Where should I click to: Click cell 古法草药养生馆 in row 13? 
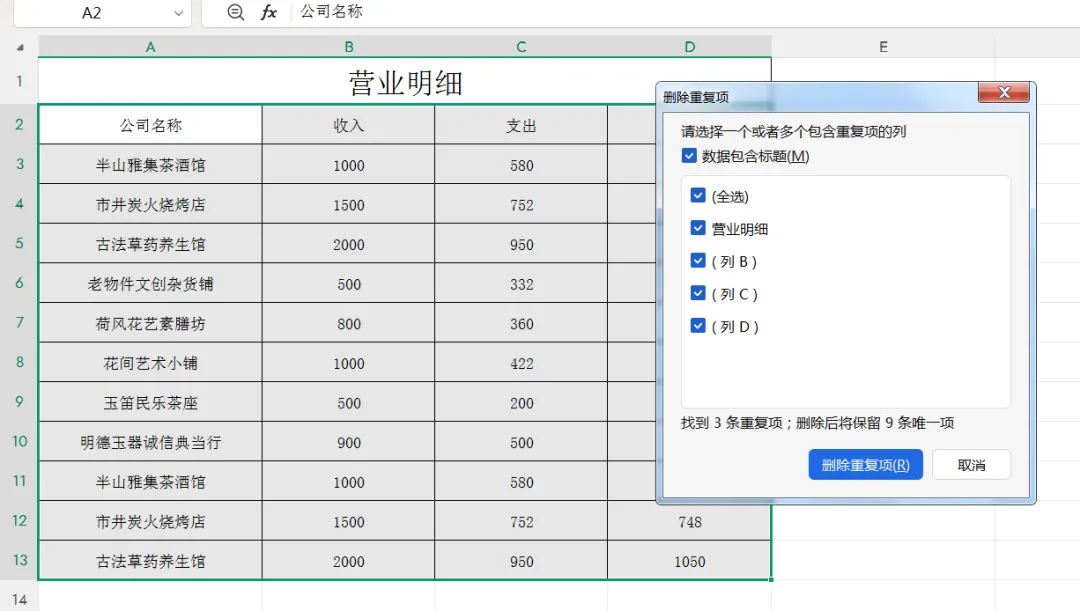(150, 561)
